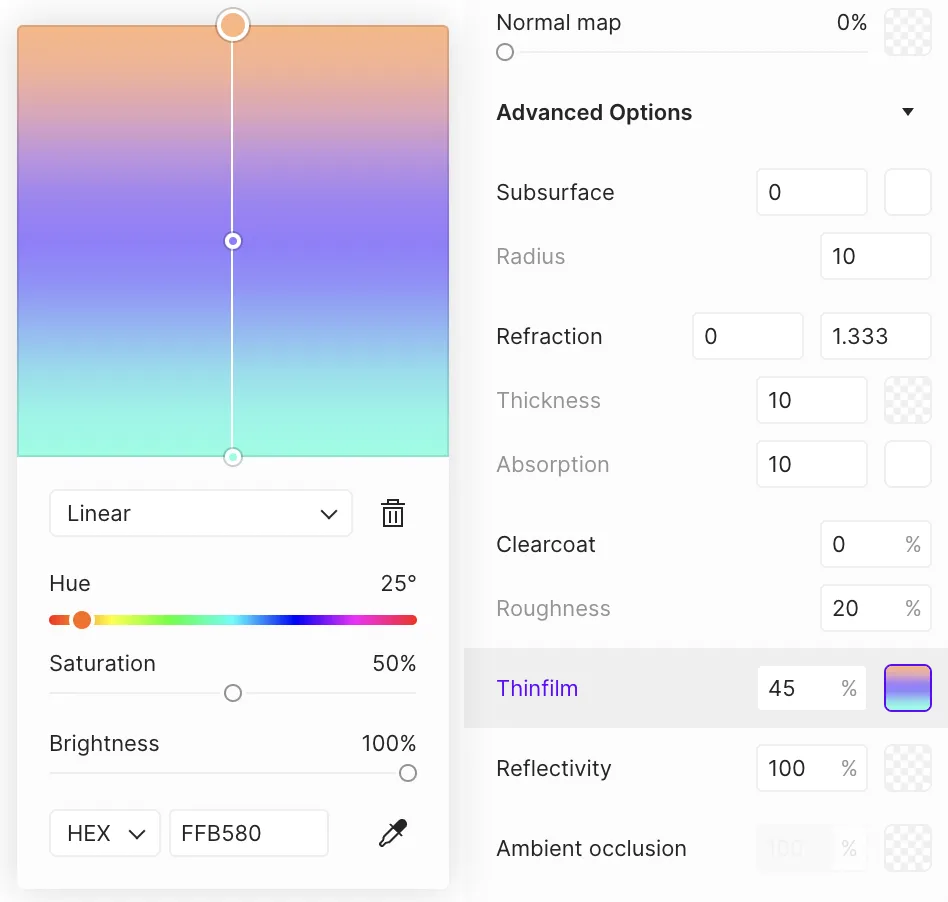Select the bottom mint gradient stop
948x902 pixels.
coord(233,457)
